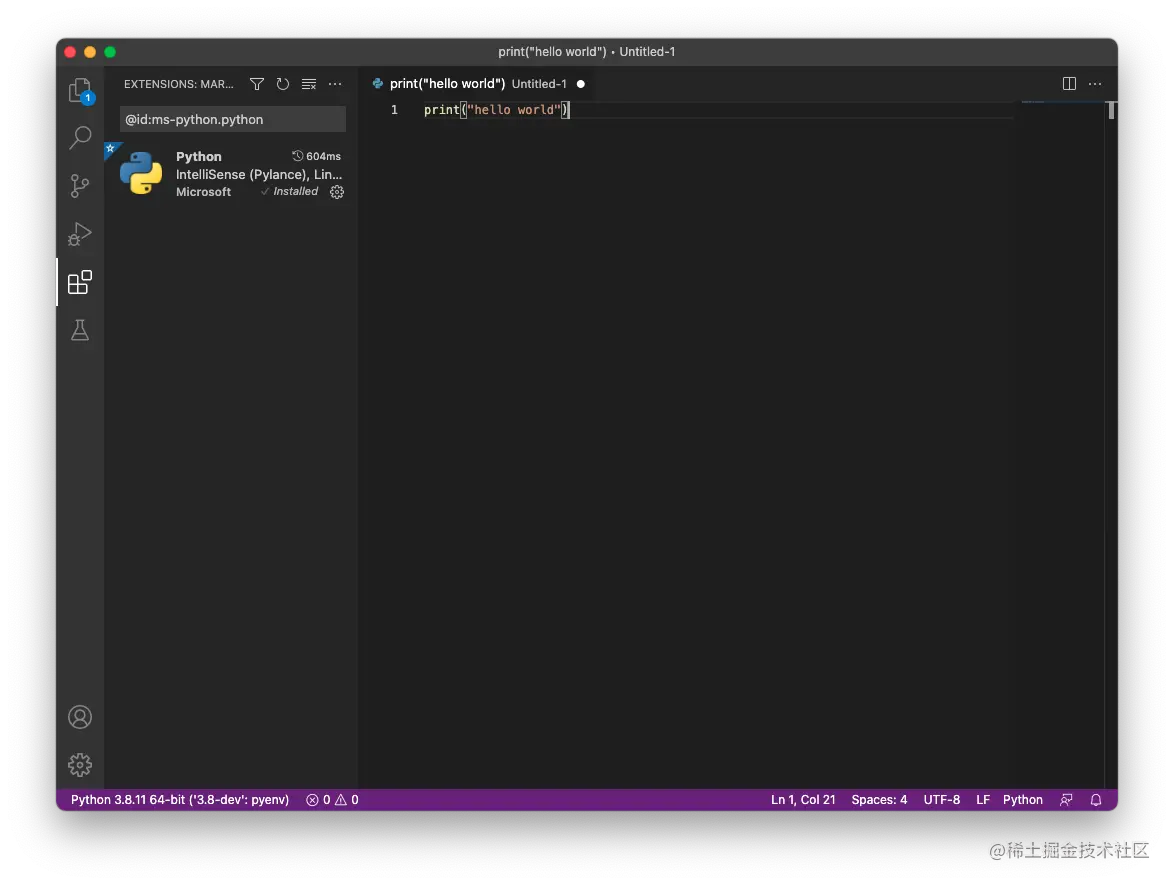This screenshot has width=1174, height=885.
Task: Click the 604ms activation time indicator
Action: coord(317,156)
